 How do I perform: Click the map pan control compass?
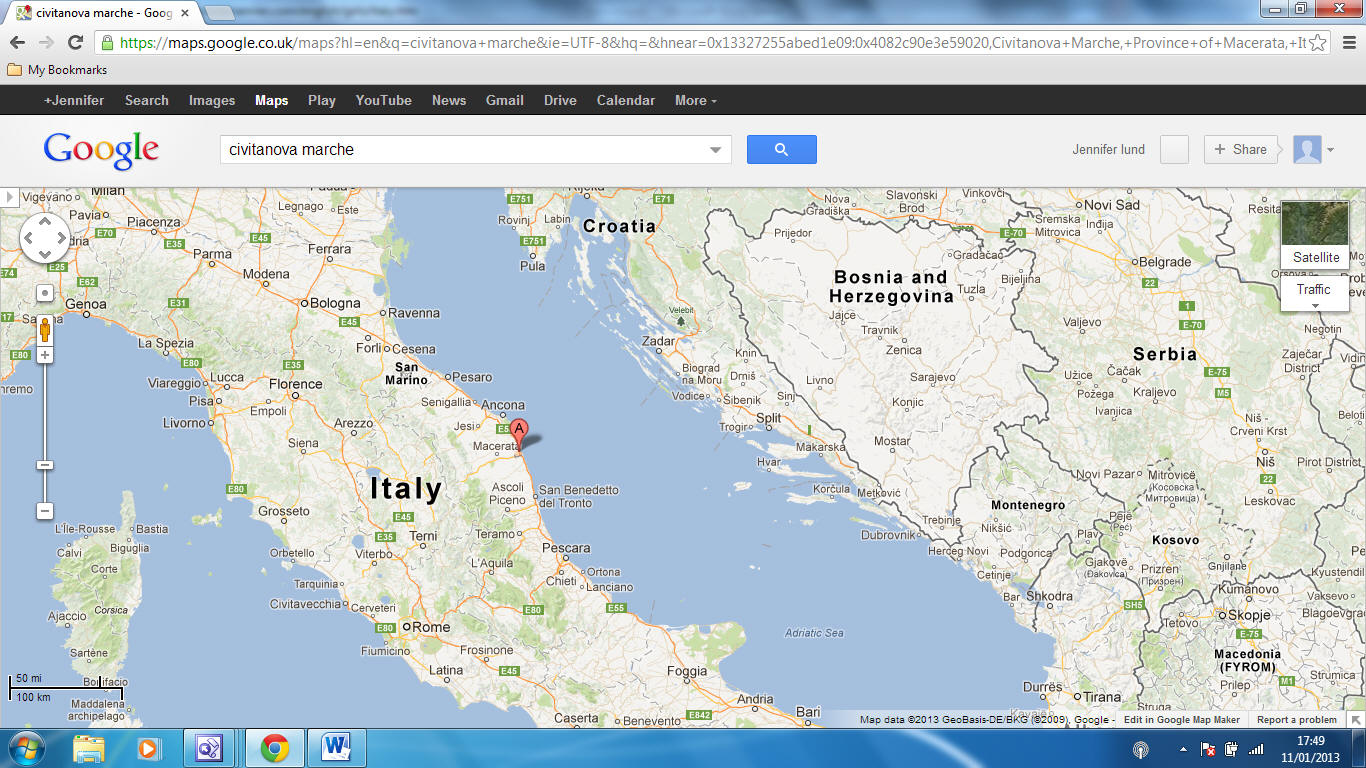(x=45, y=238)
